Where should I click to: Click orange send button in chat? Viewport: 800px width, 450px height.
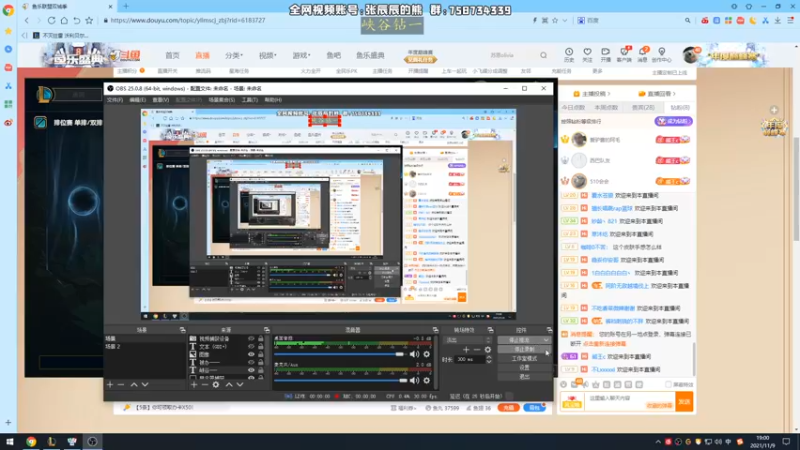click(684, 402)
